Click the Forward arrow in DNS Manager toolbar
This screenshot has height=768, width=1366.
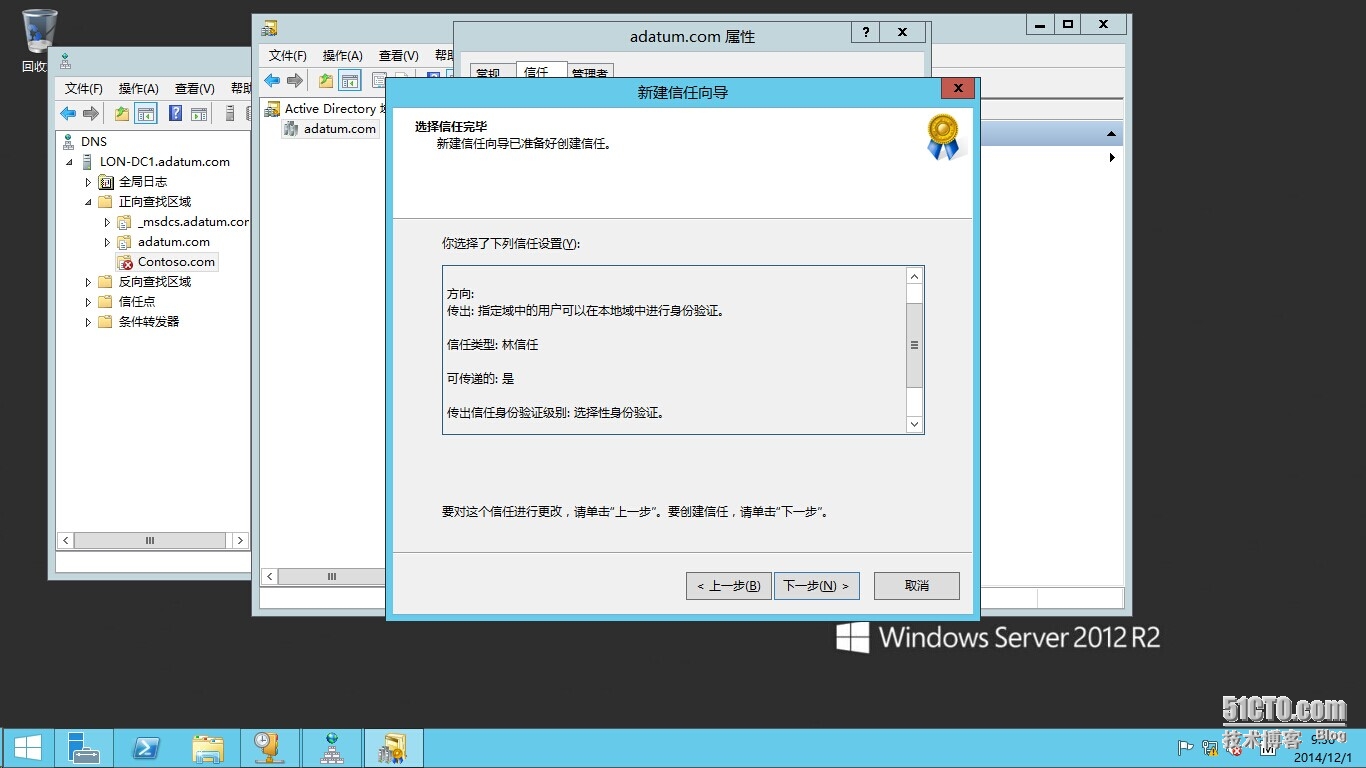tap(90, 114)
